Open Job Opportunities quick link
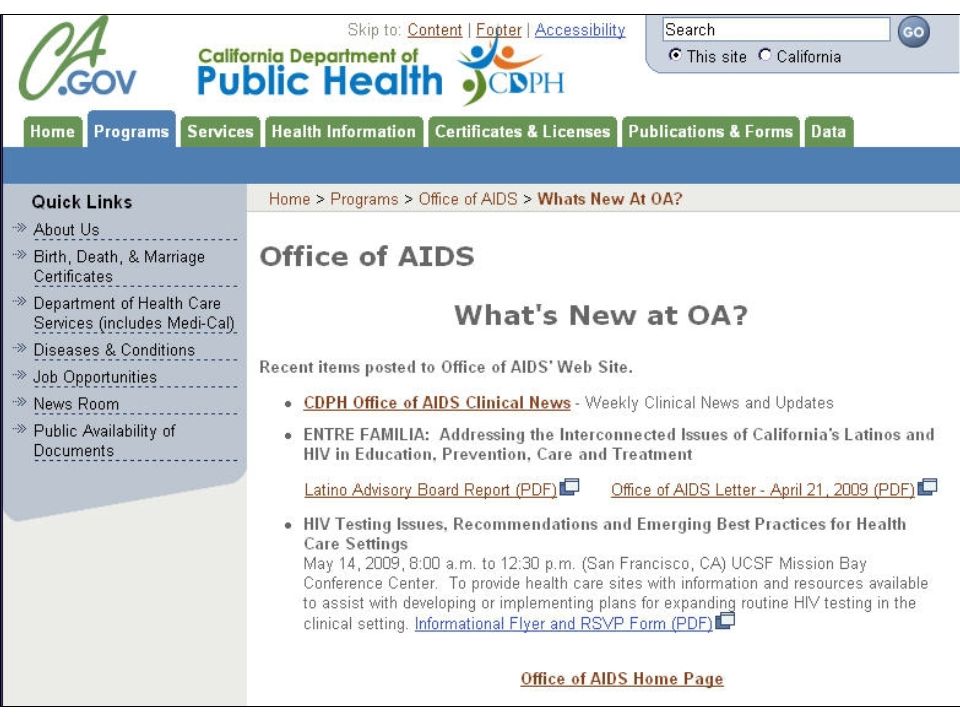The height and width of the screenshot is (720, 960). click(x=95, y=377)
